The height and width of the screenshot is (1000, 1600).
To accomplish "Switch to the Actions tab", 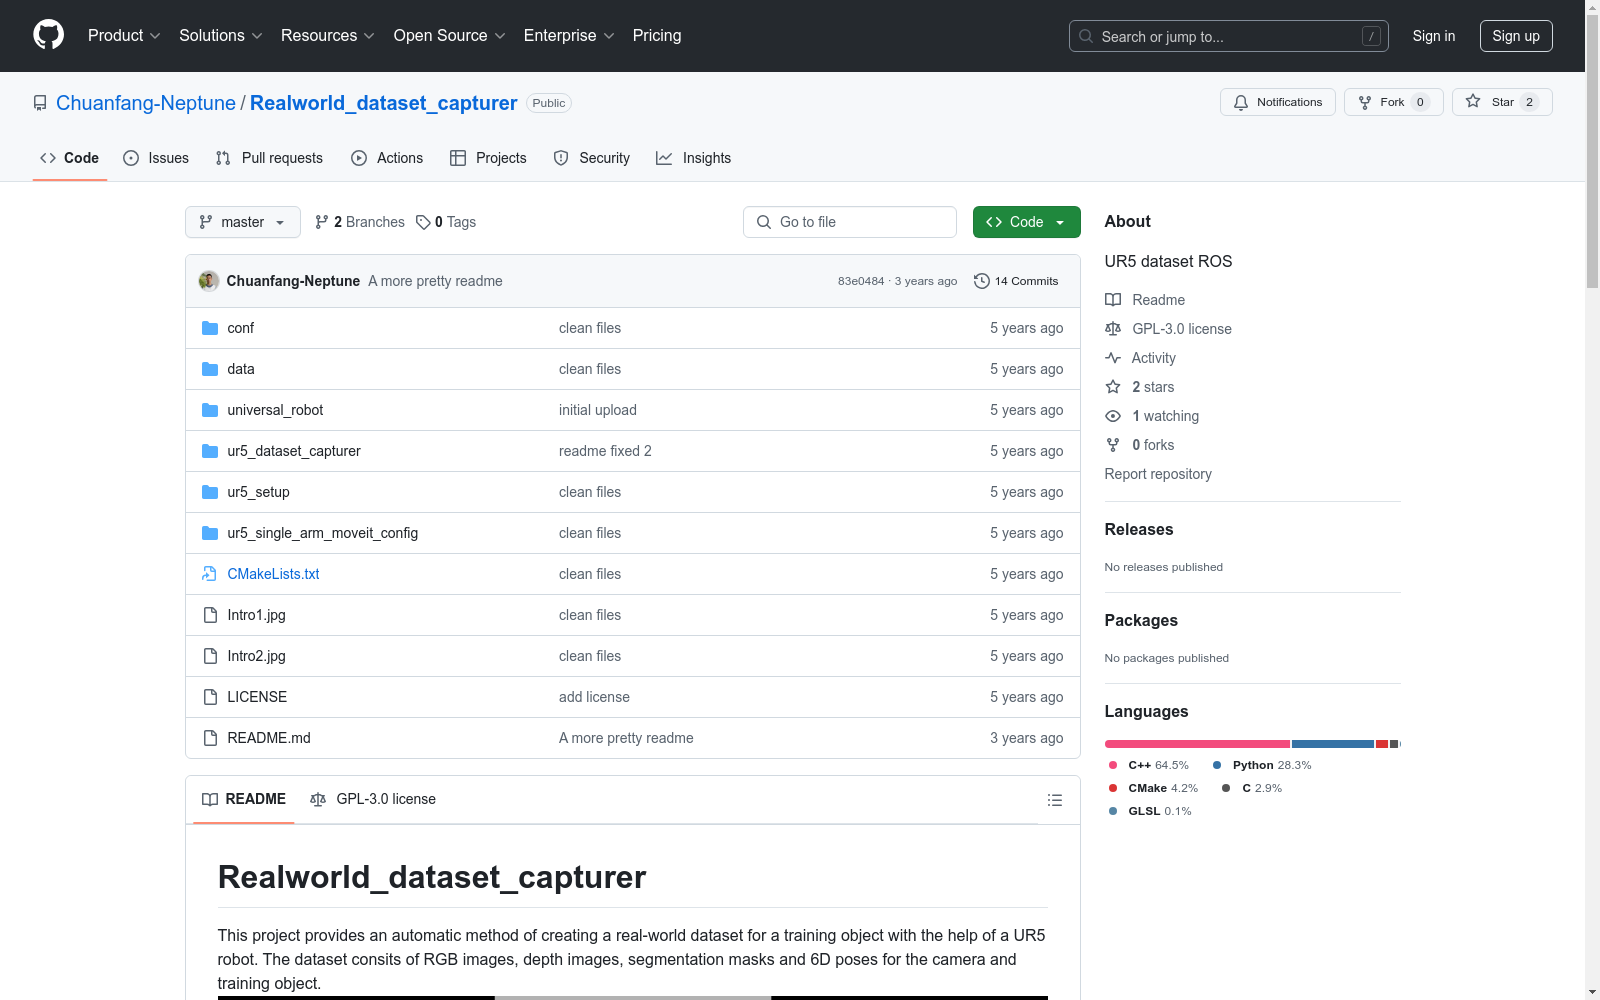I will (387, 158).
